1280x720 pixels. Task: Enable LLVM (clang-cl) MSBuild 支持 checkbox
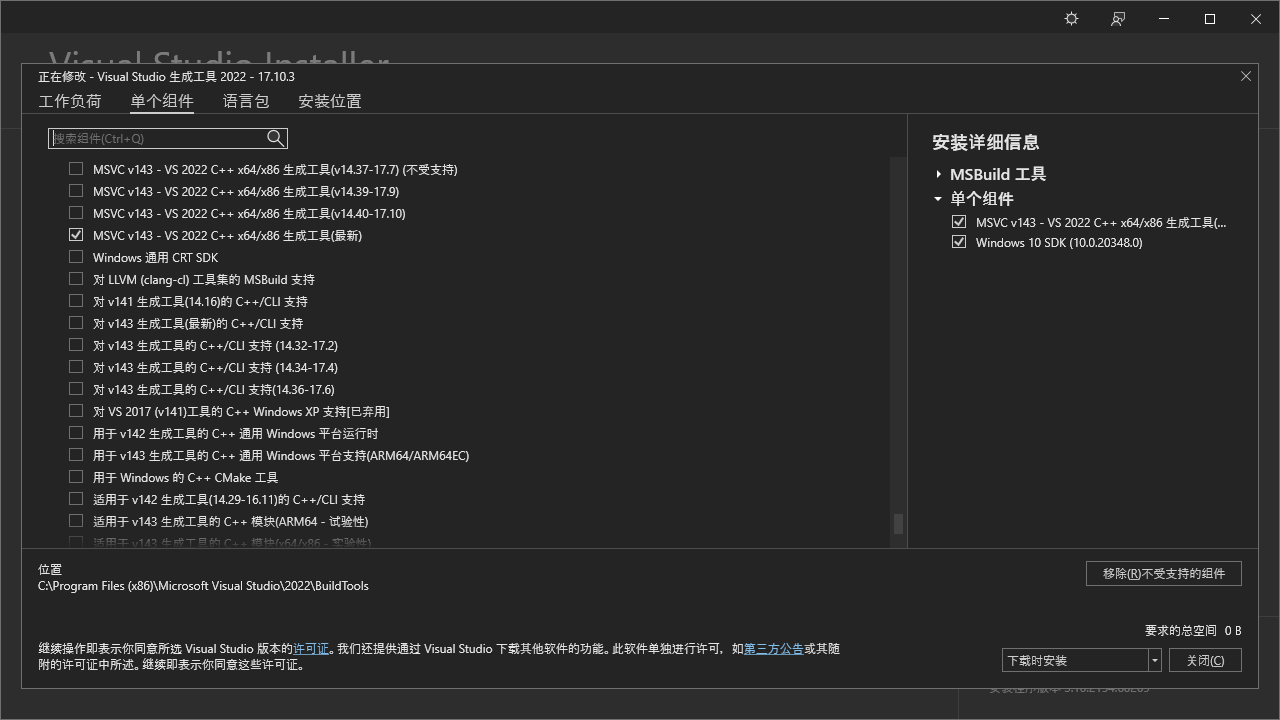(x=76, y=279)
